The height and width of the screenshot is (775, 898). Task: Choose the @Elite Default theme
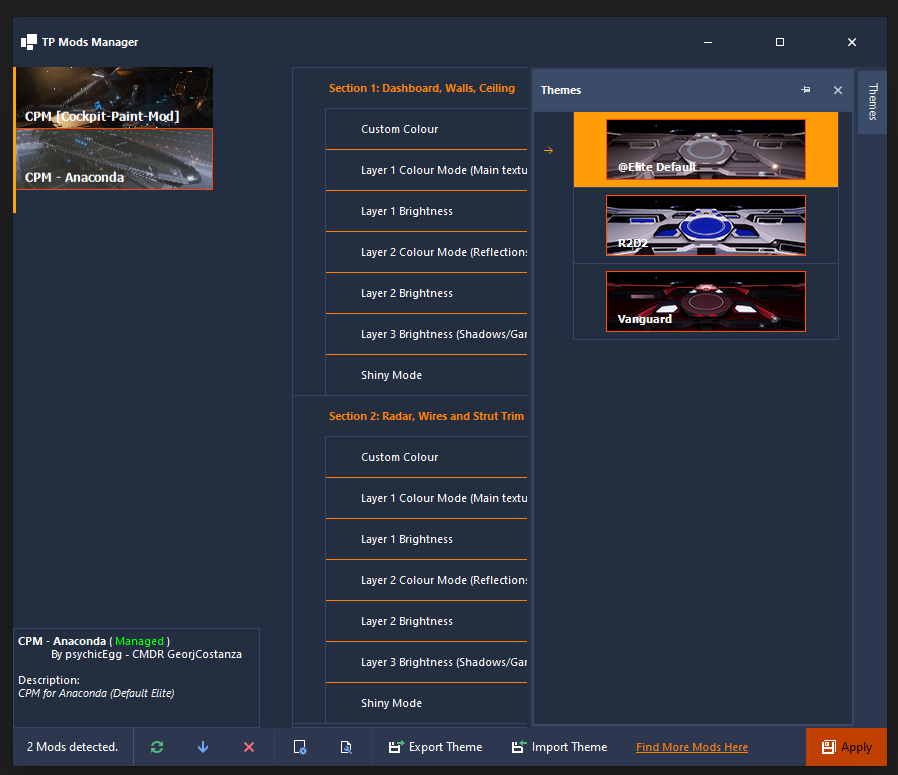706,150
